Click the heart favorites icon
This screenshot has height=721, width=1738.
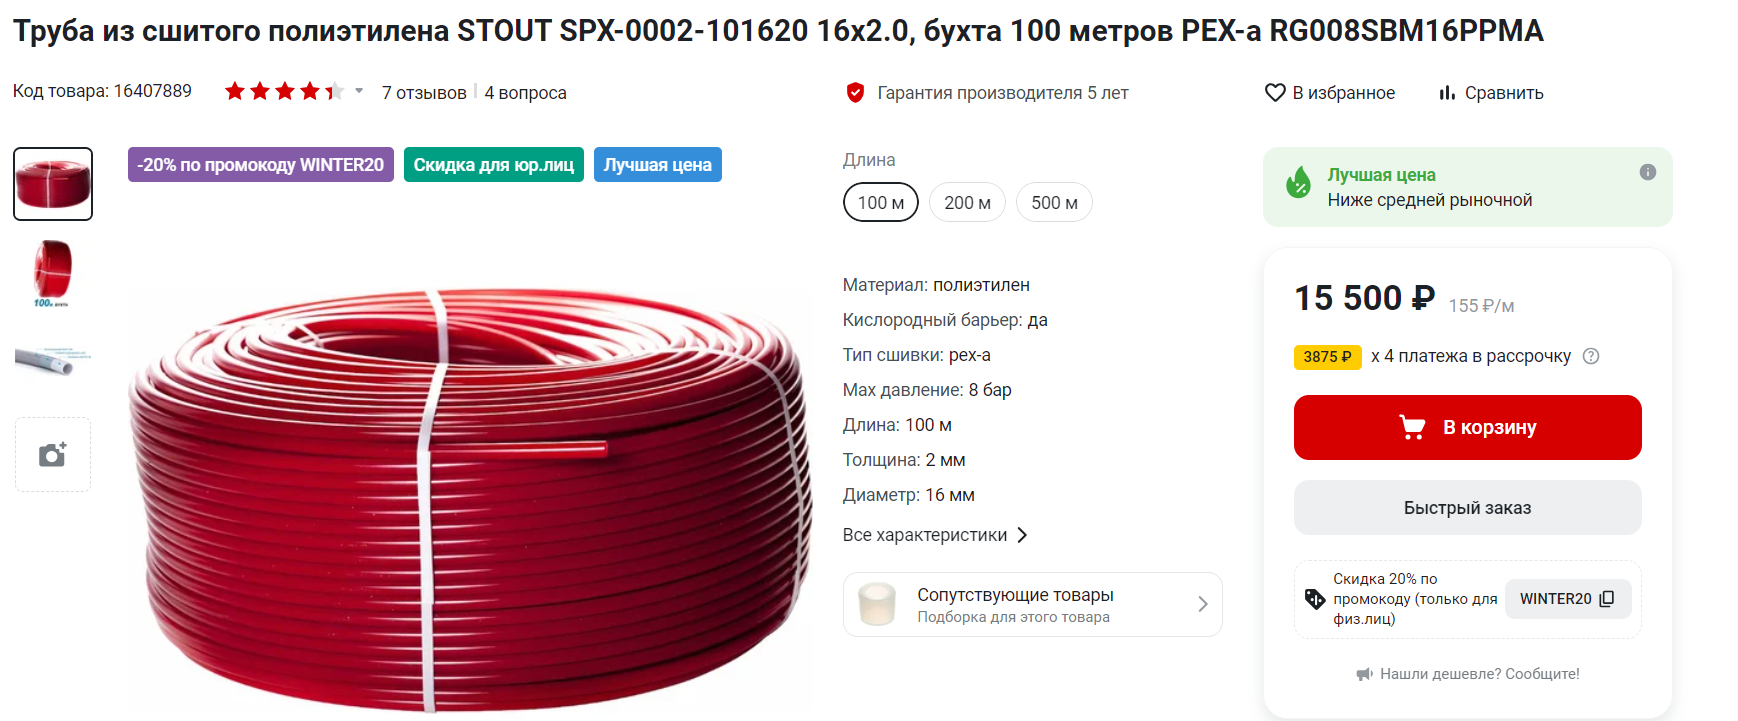1275,93
